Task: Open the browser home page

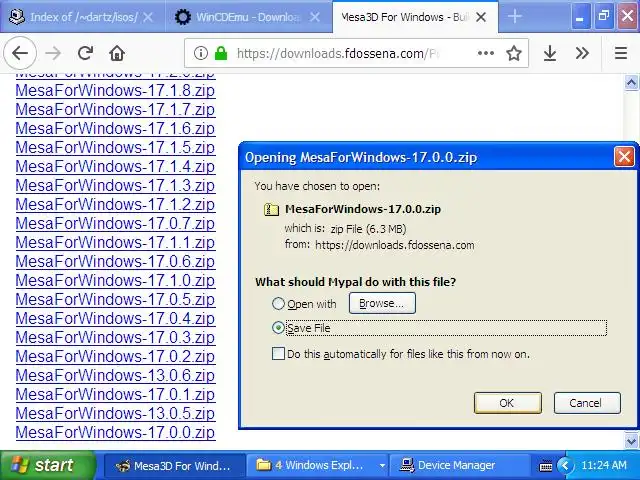Action: coord(117,53)
